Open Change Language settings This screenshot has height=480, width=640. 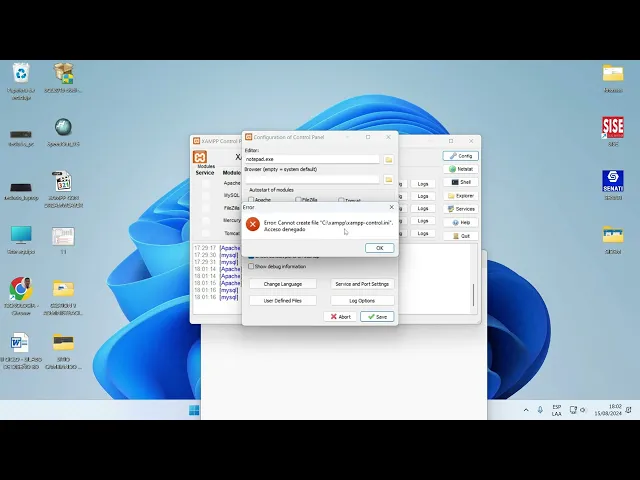tap(282, 284)
